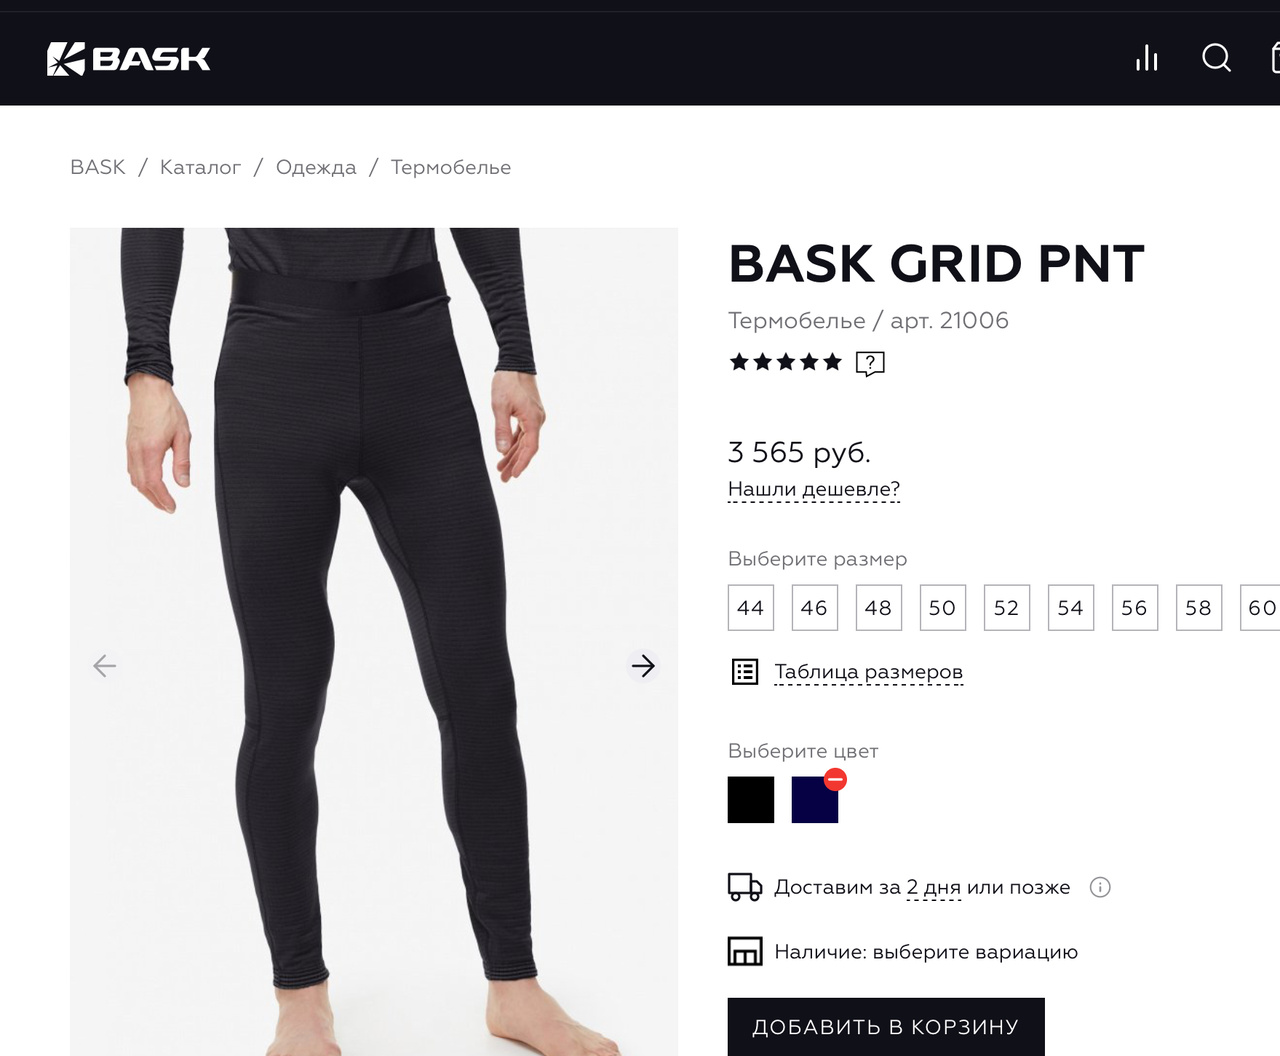The image size is (1280, 1056).
Task: Choose size 48 option
Action: click(x=879, y=608)
